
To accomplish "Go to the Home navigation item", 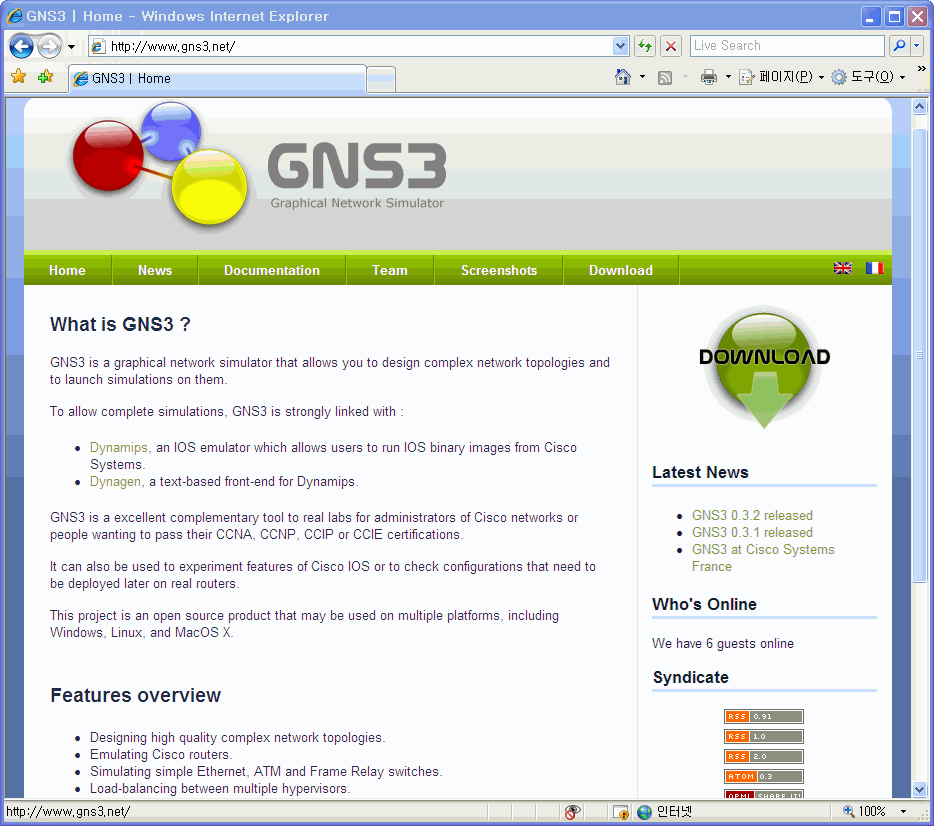I will point(67,270).
